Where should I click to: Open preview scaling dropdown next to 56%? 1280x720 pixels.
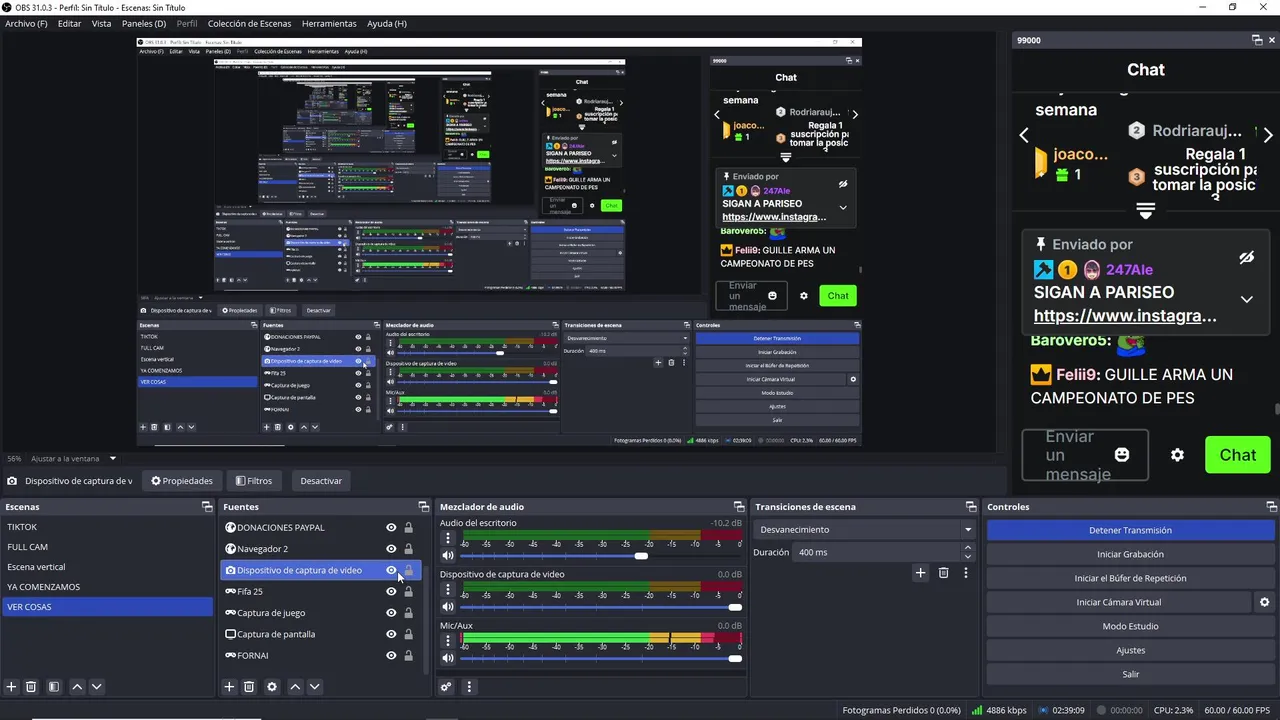tap(113, 459)
